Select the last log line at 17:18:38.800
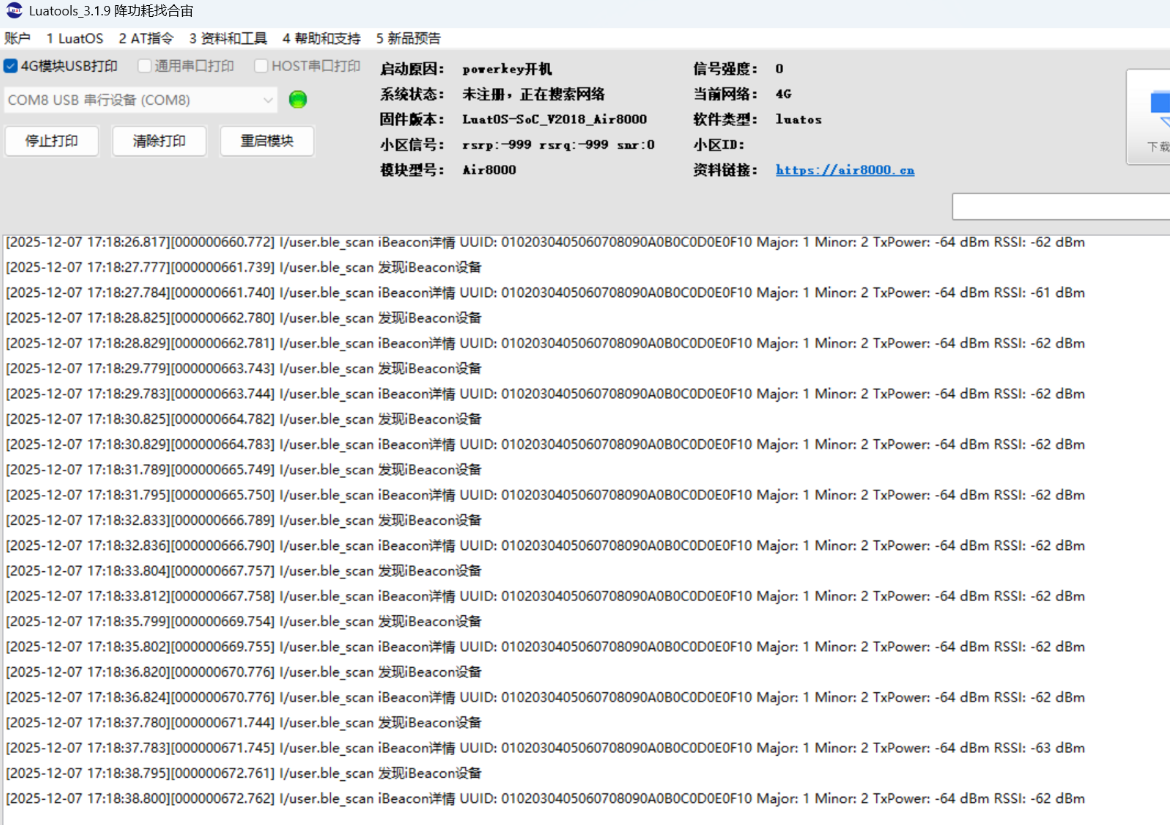 point(545,799)
